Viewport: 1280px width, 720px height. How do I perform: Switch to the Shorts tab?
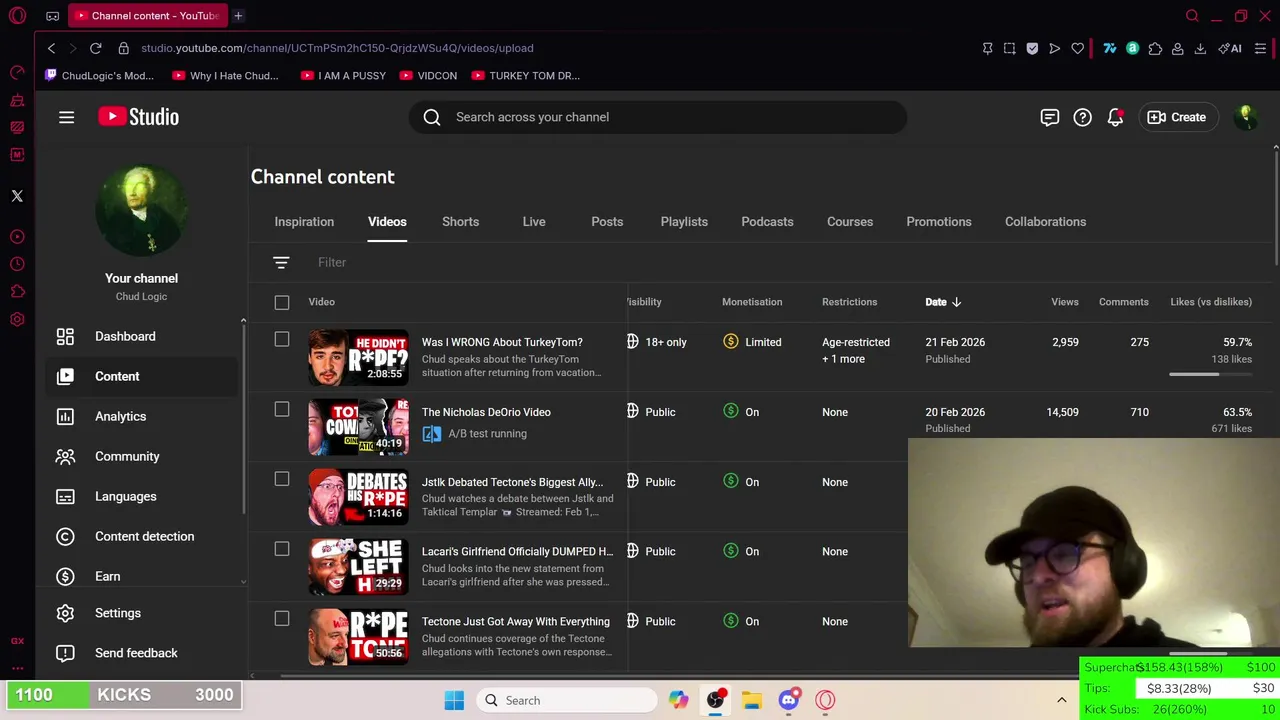tap(460, 222)
